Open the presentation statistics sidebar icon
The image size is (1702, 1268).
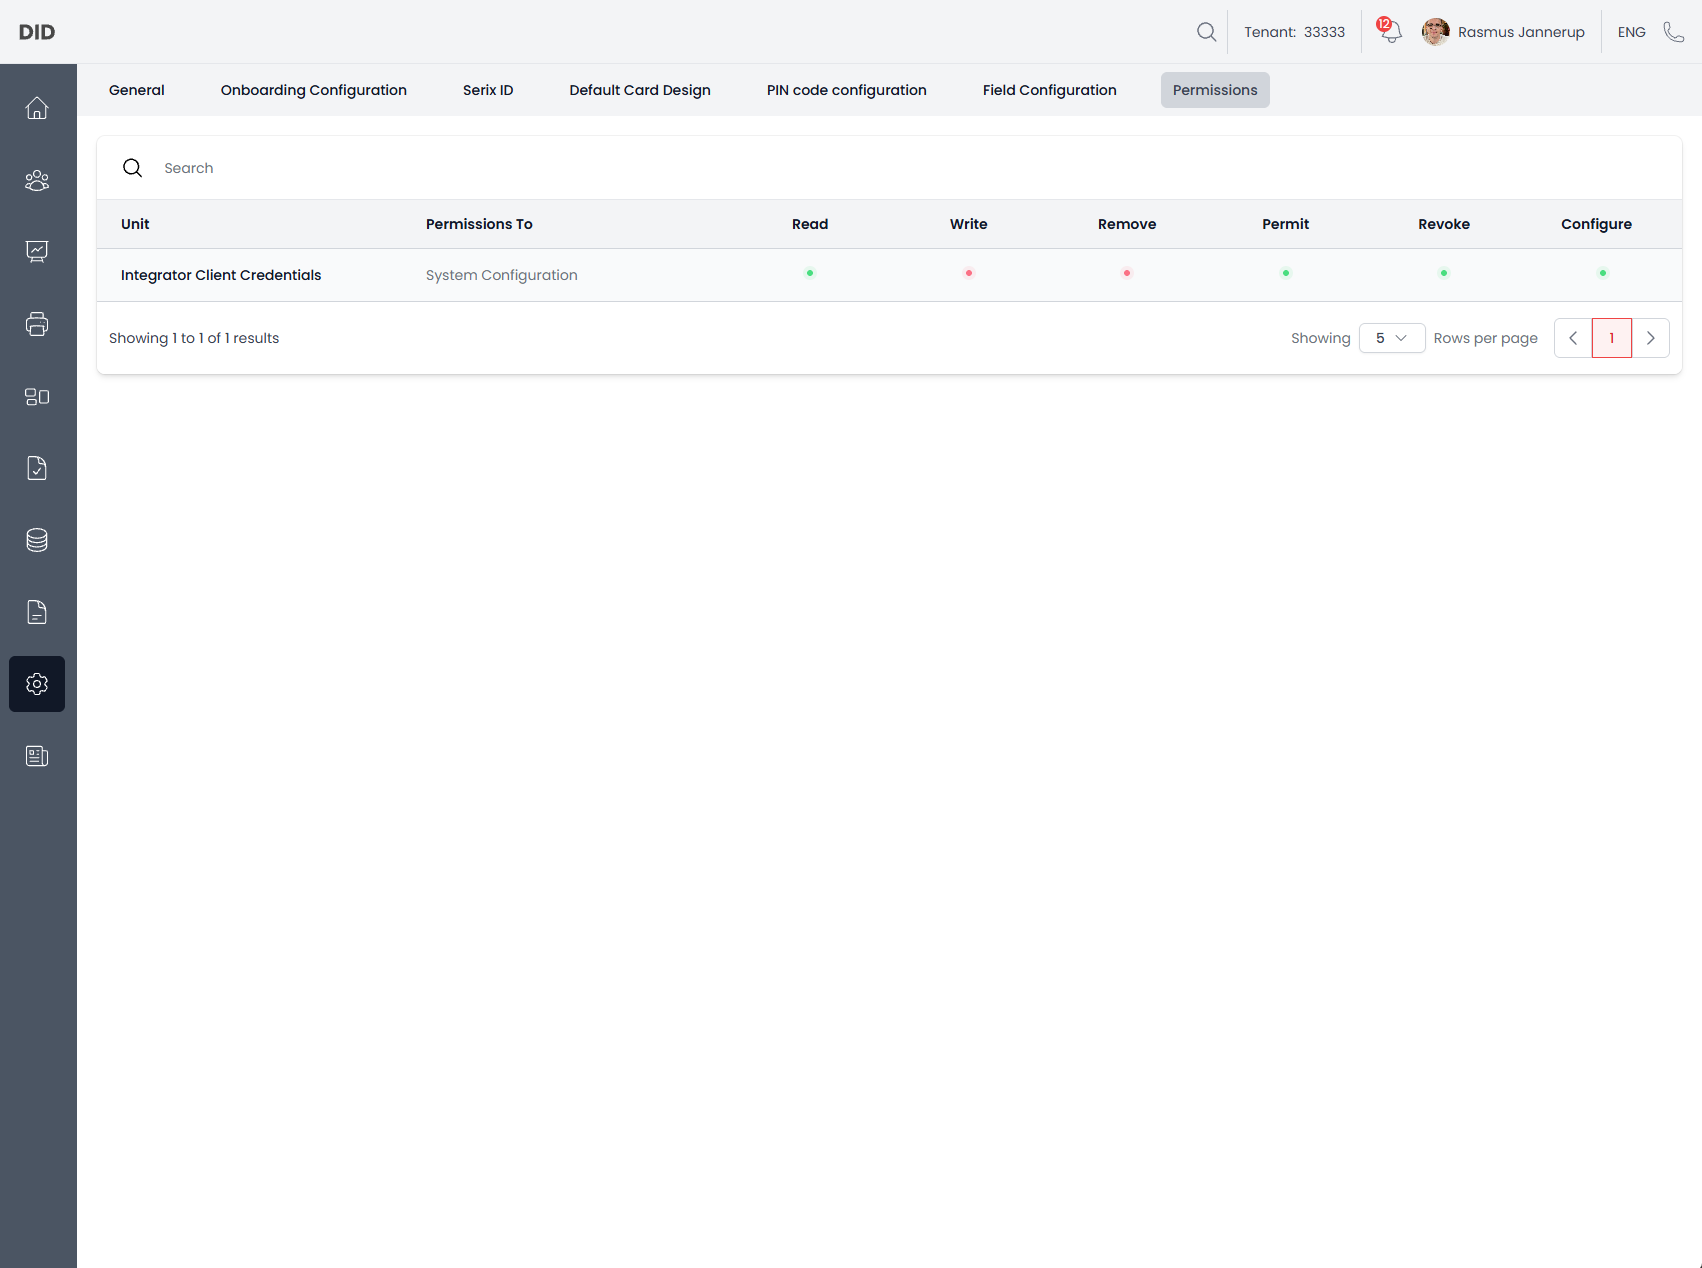pyautogui.click(x=37, y=252)
